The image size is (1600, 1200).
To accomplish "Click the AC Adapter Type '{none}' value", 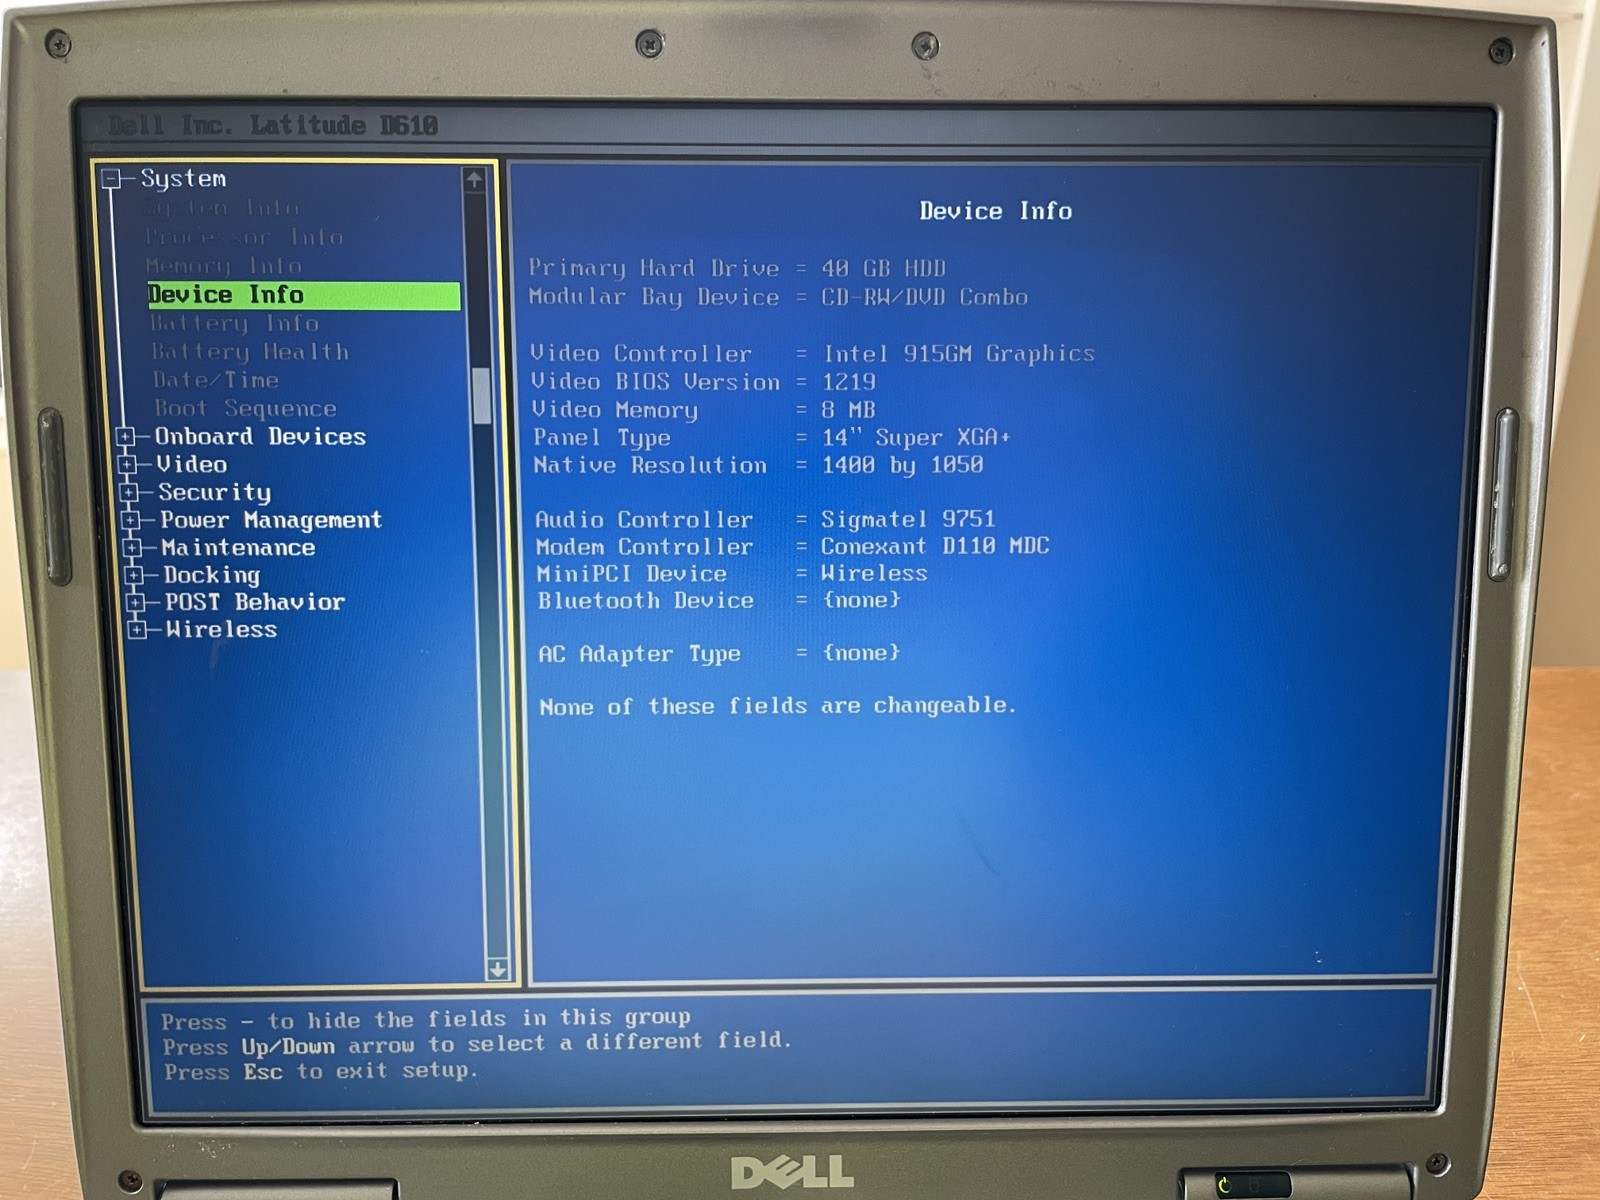I will click(862, 653).
